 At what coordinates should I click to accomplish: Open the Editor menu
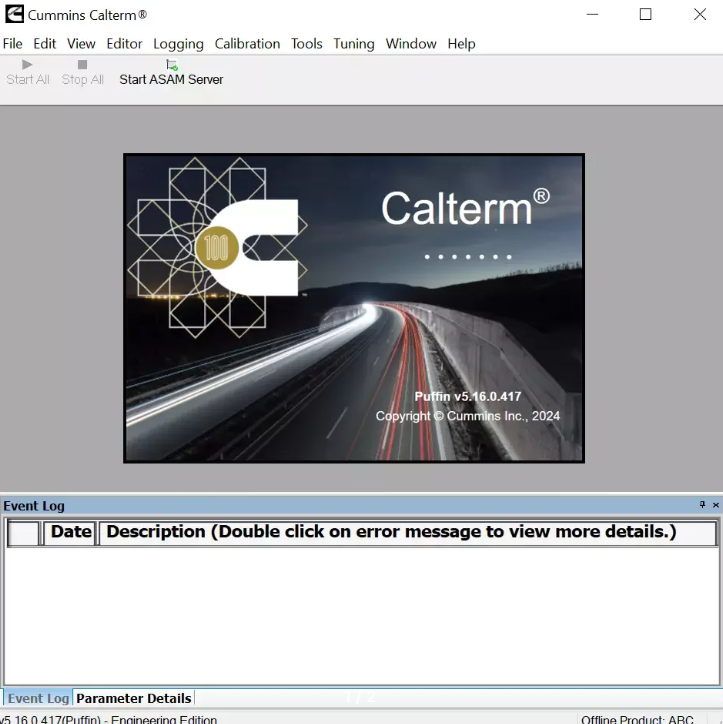pos(124,44)
